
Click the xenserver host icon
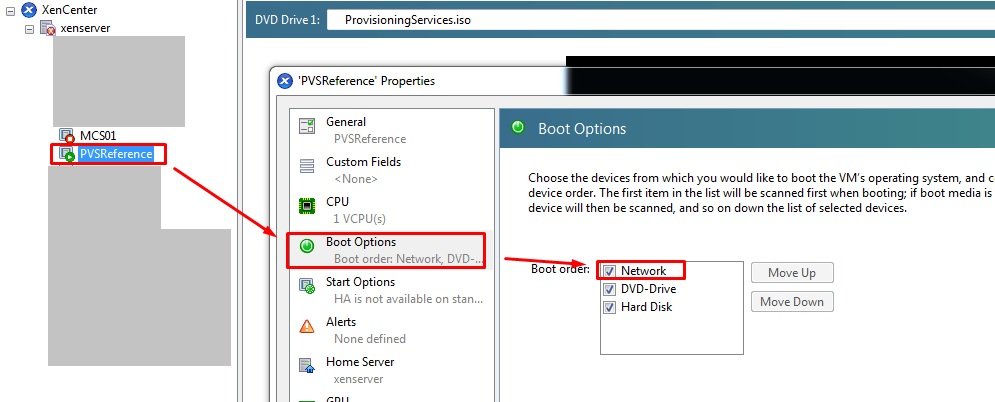tap(47, 28)
